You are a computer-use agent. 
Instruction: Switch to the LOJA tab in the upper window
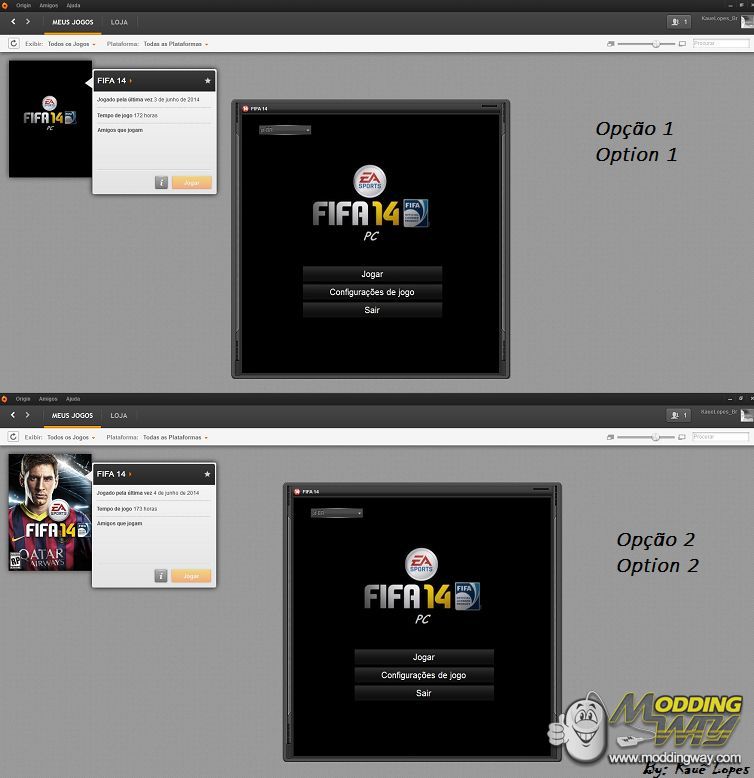[119, 21]
